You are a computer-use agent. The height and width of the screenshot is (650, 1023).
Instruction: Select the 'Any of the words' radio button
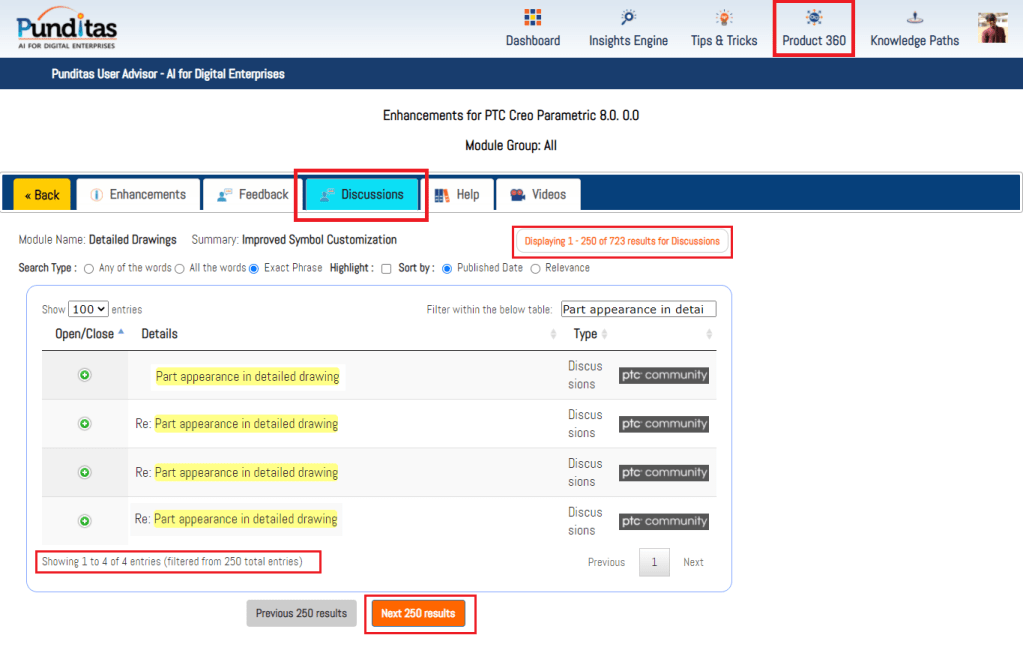(89, 268)
